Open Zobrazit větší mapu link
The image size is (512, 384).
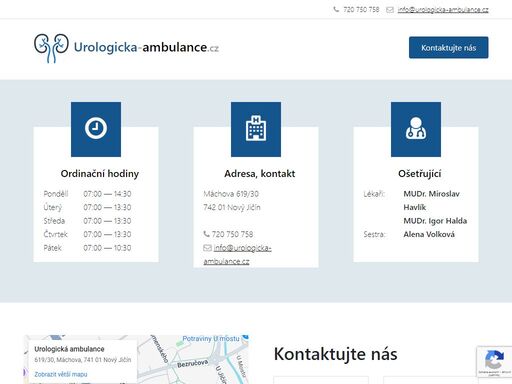tap(61, 374)
